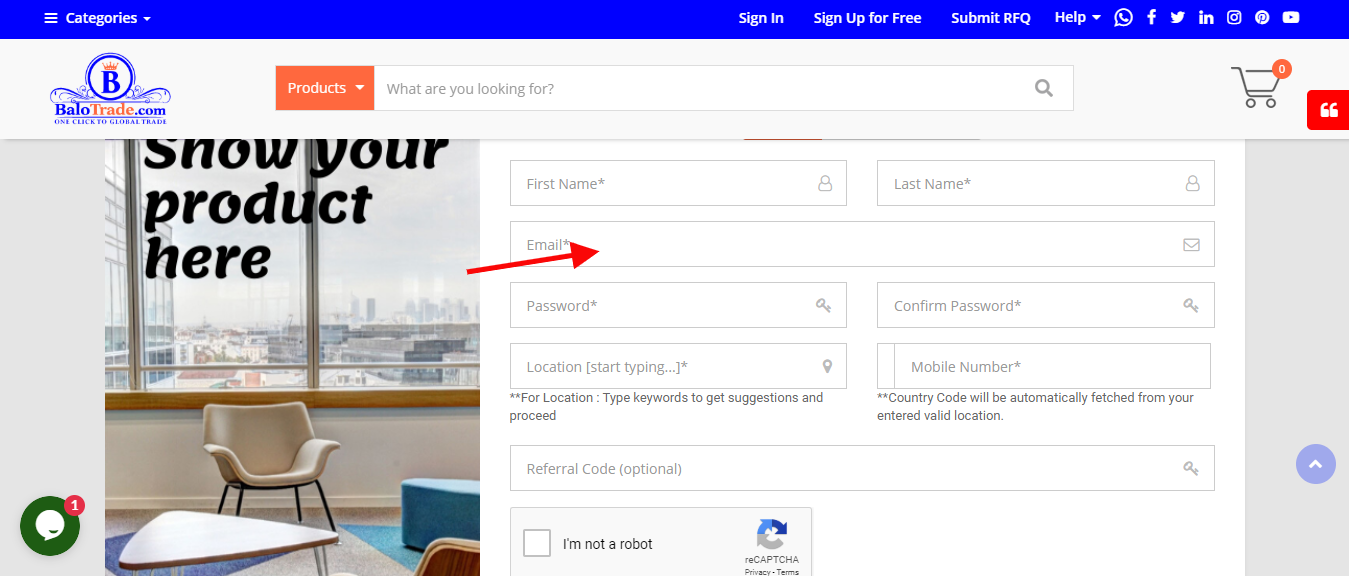Open the Instagram social icon
The image size is (1349, 576).
[1234, 18]
